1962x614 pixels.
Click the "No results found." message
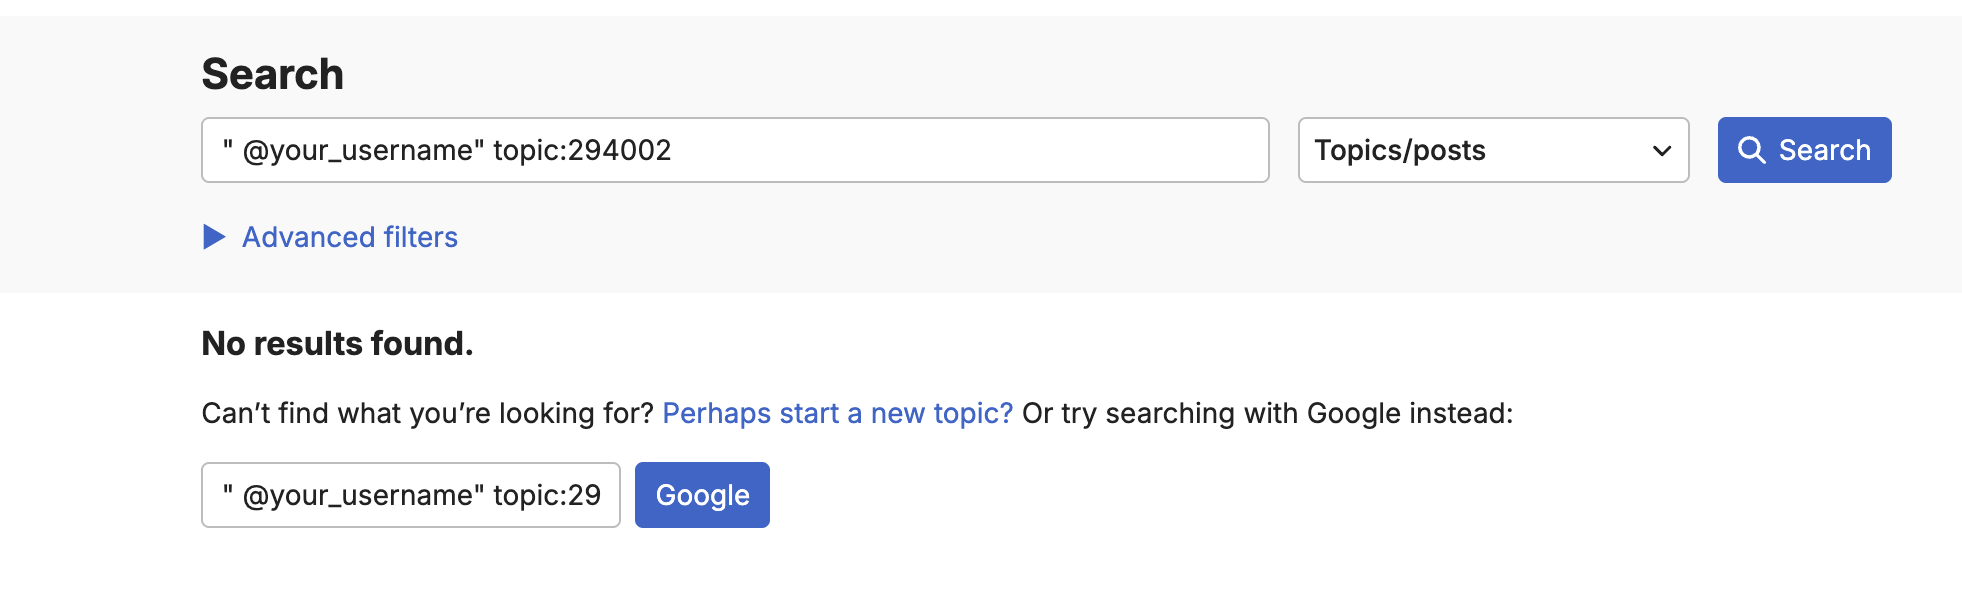[x=337, y=343]
